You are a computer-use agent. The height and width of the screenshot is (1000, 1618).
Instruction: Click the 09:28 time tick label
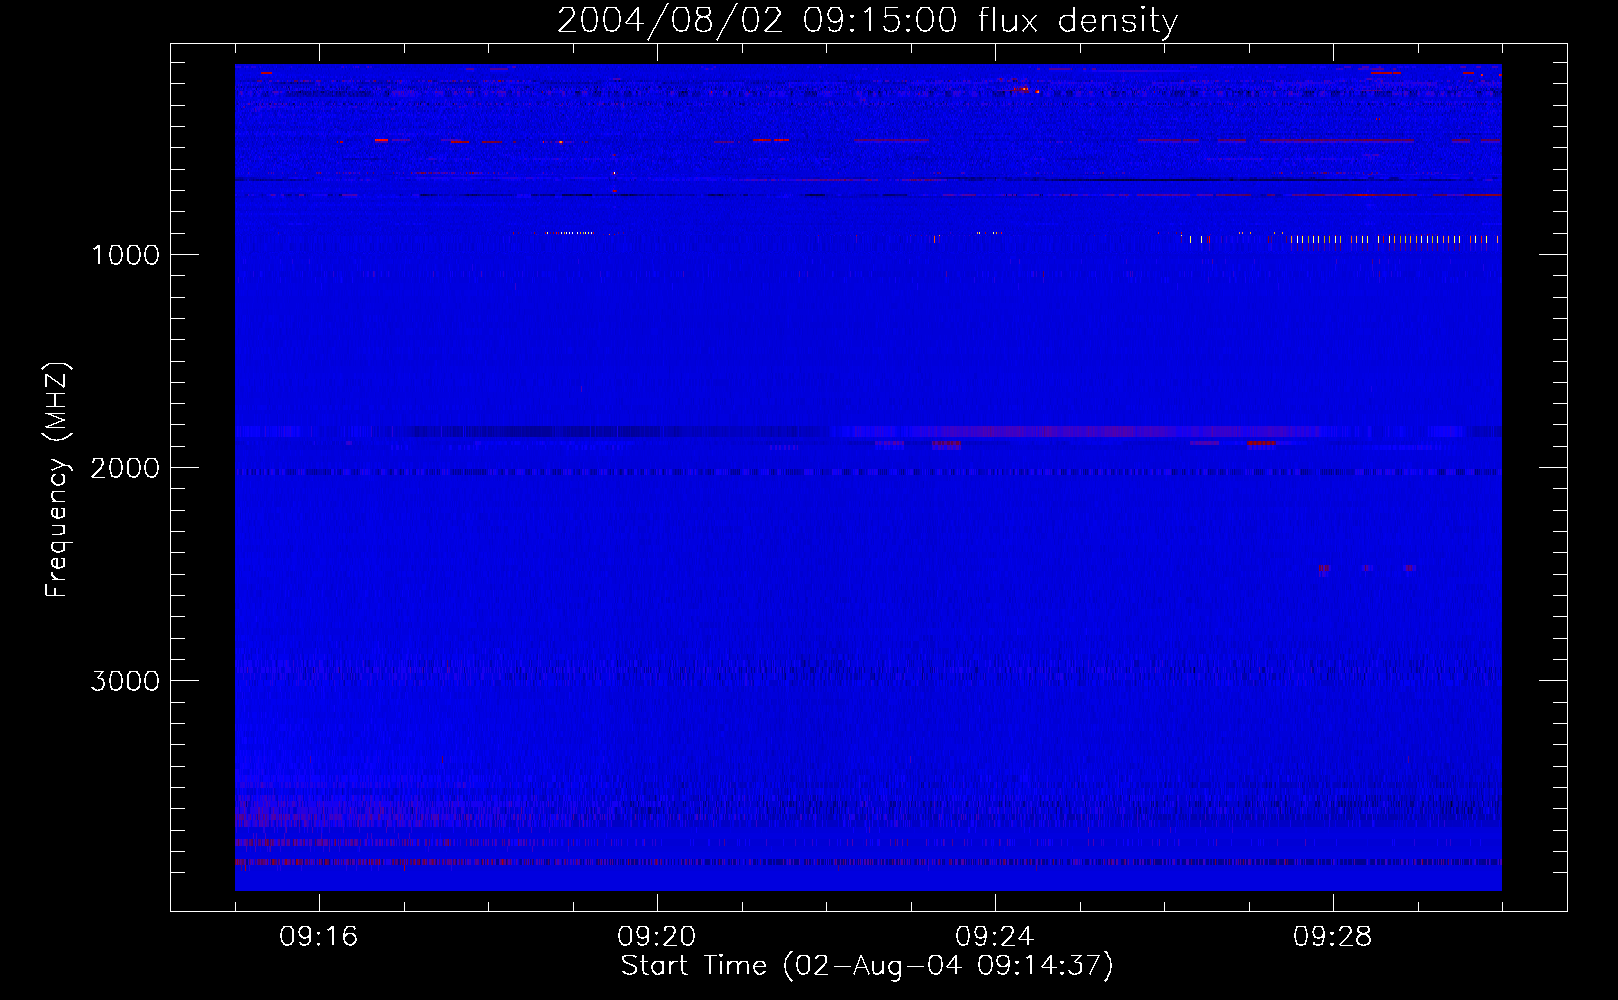(x=1333, y=937)
